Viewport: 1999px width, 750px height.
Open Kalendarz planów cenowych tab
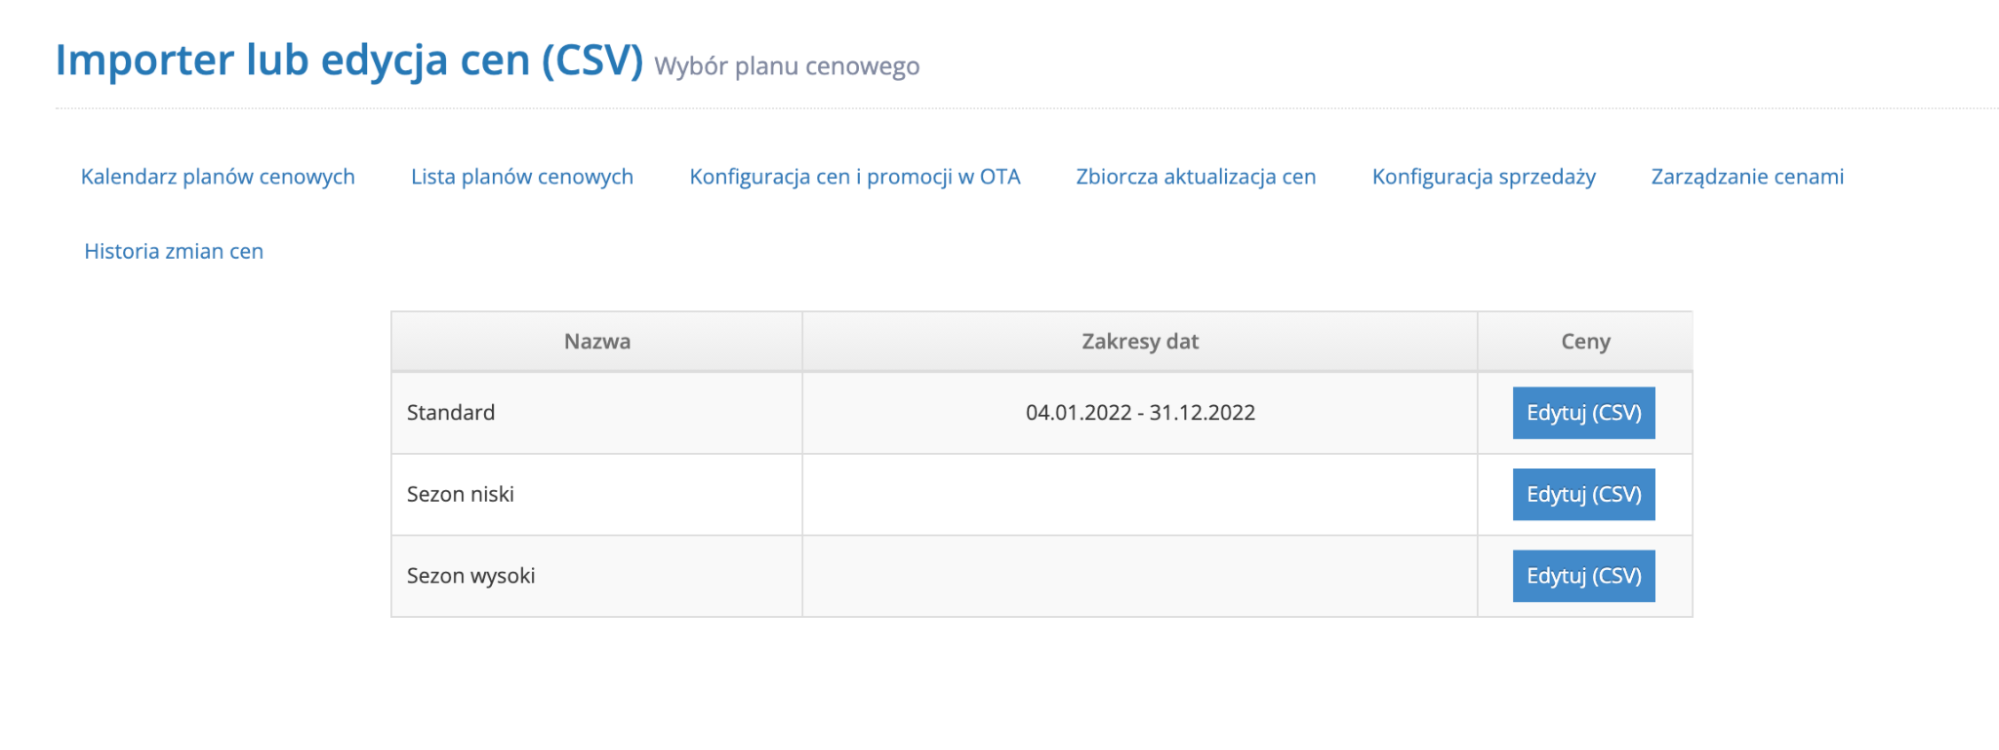(217, 177)
